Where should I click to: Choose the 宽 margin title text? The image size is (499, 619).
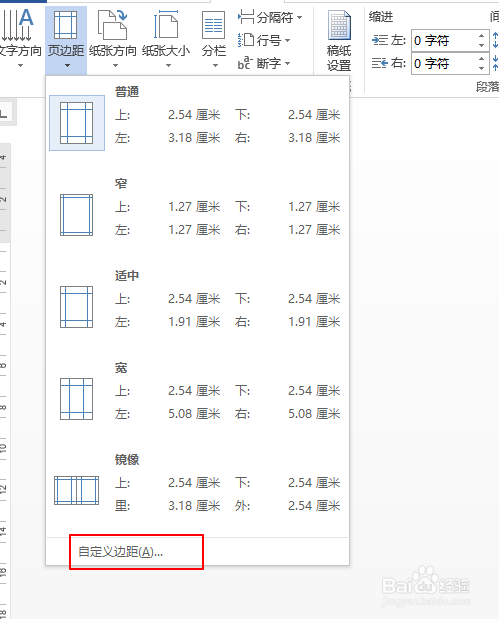tap(121, 368)
